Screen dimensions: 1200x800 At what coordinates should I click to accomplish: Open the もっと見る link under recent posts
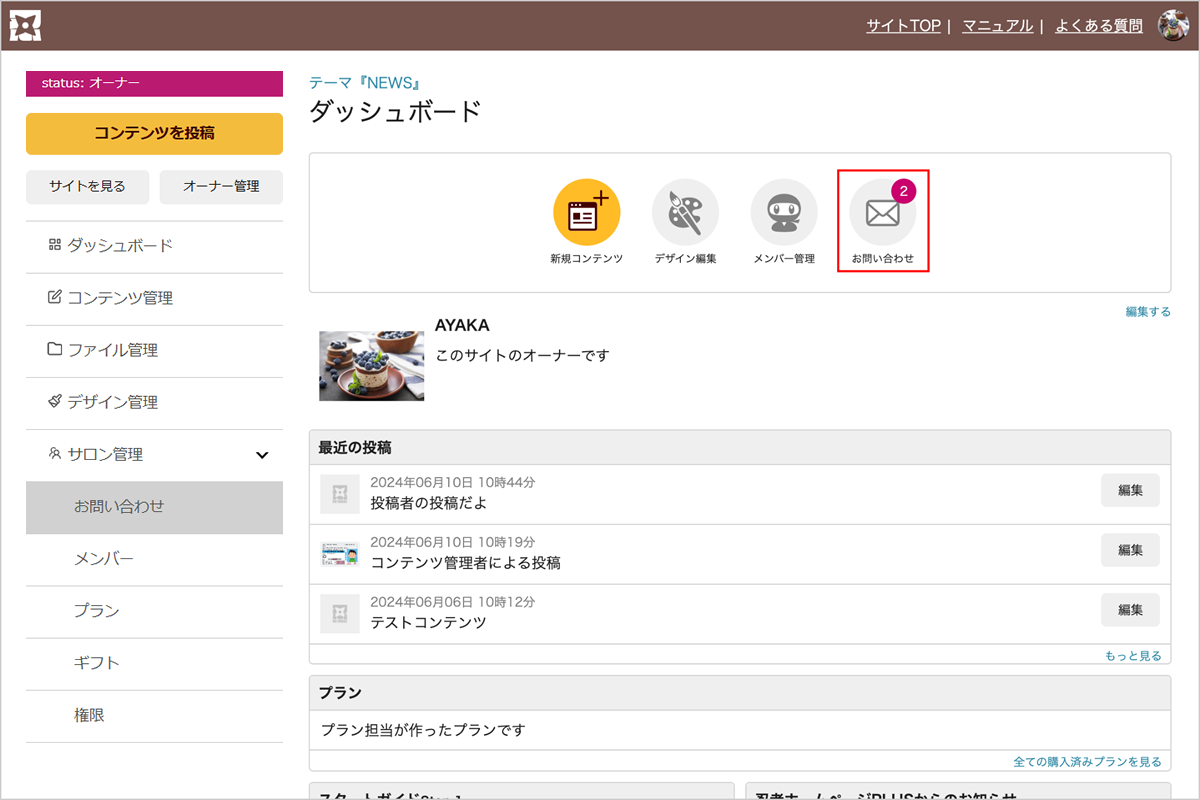click(1133, 656)
